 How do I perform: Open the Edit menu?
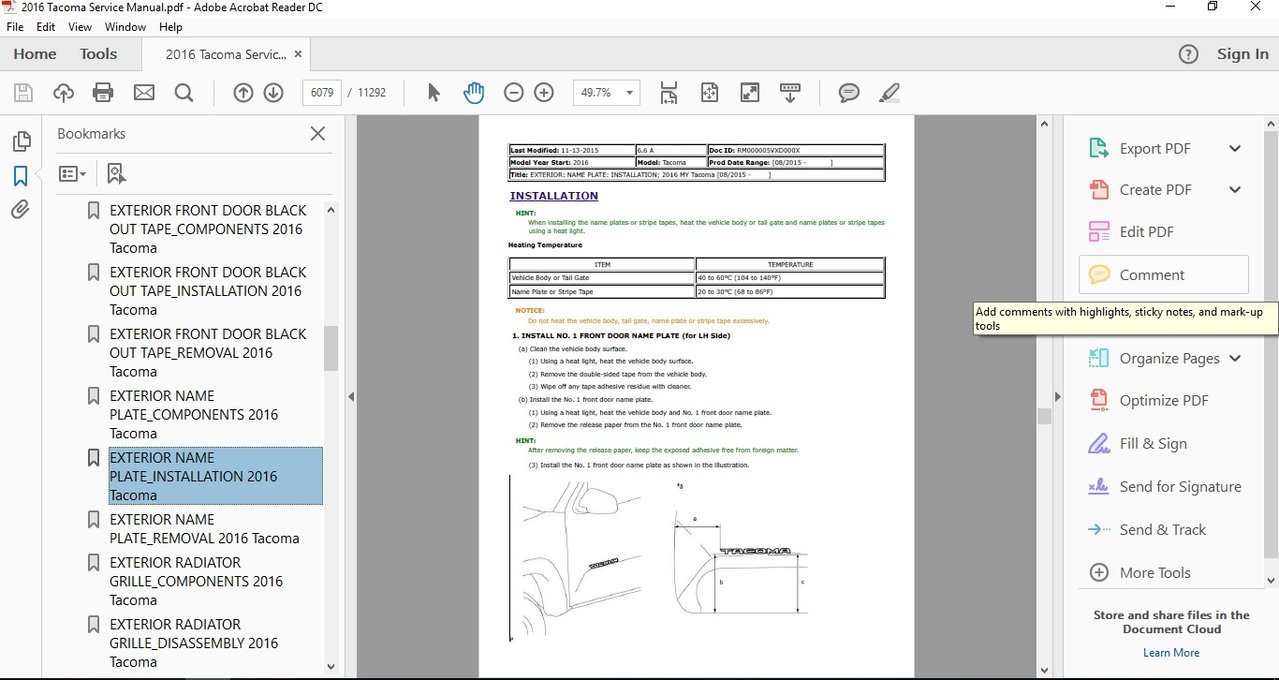46,27
